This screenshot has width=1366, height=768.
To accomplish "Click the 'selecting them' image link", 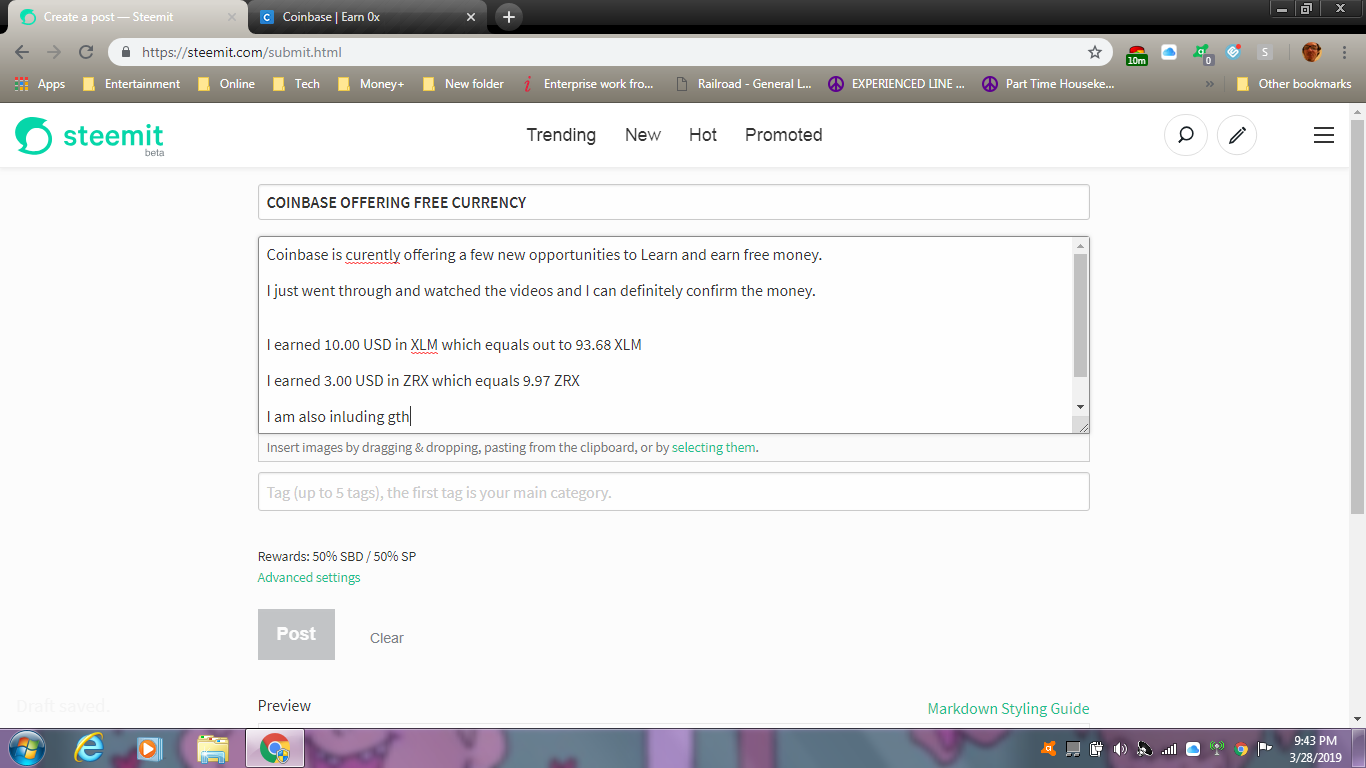I will click(714, 448).
